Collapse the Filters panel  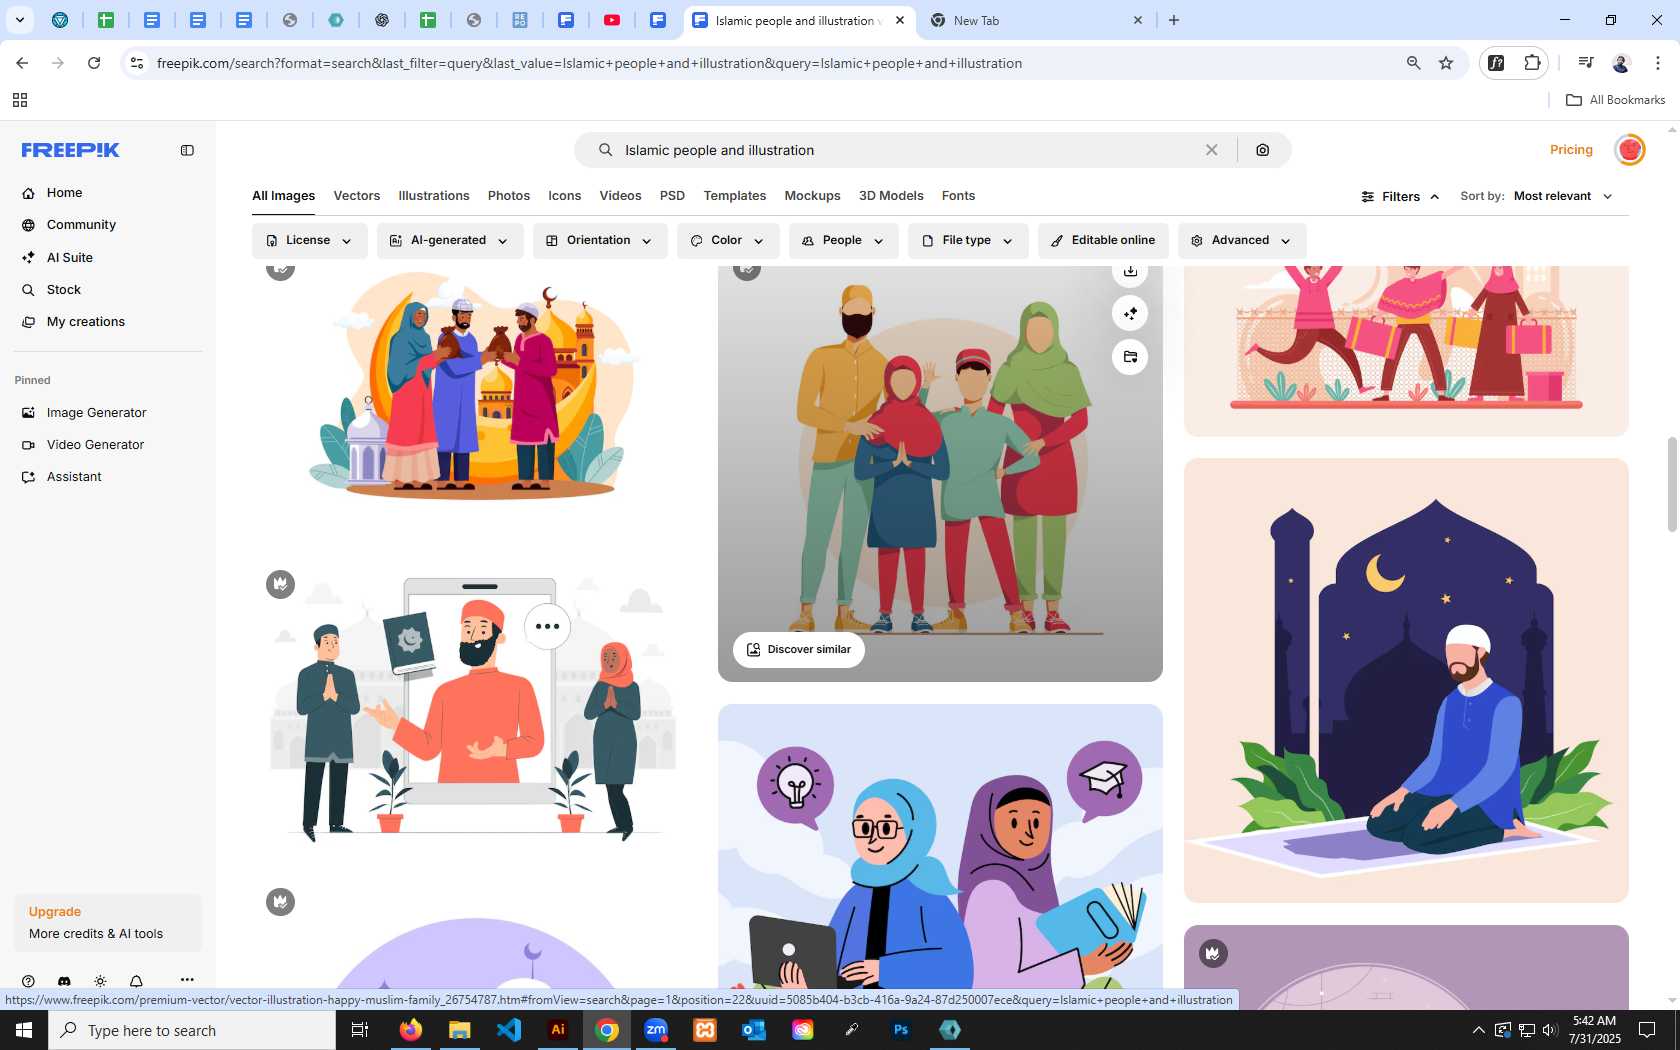[1400, 197]
